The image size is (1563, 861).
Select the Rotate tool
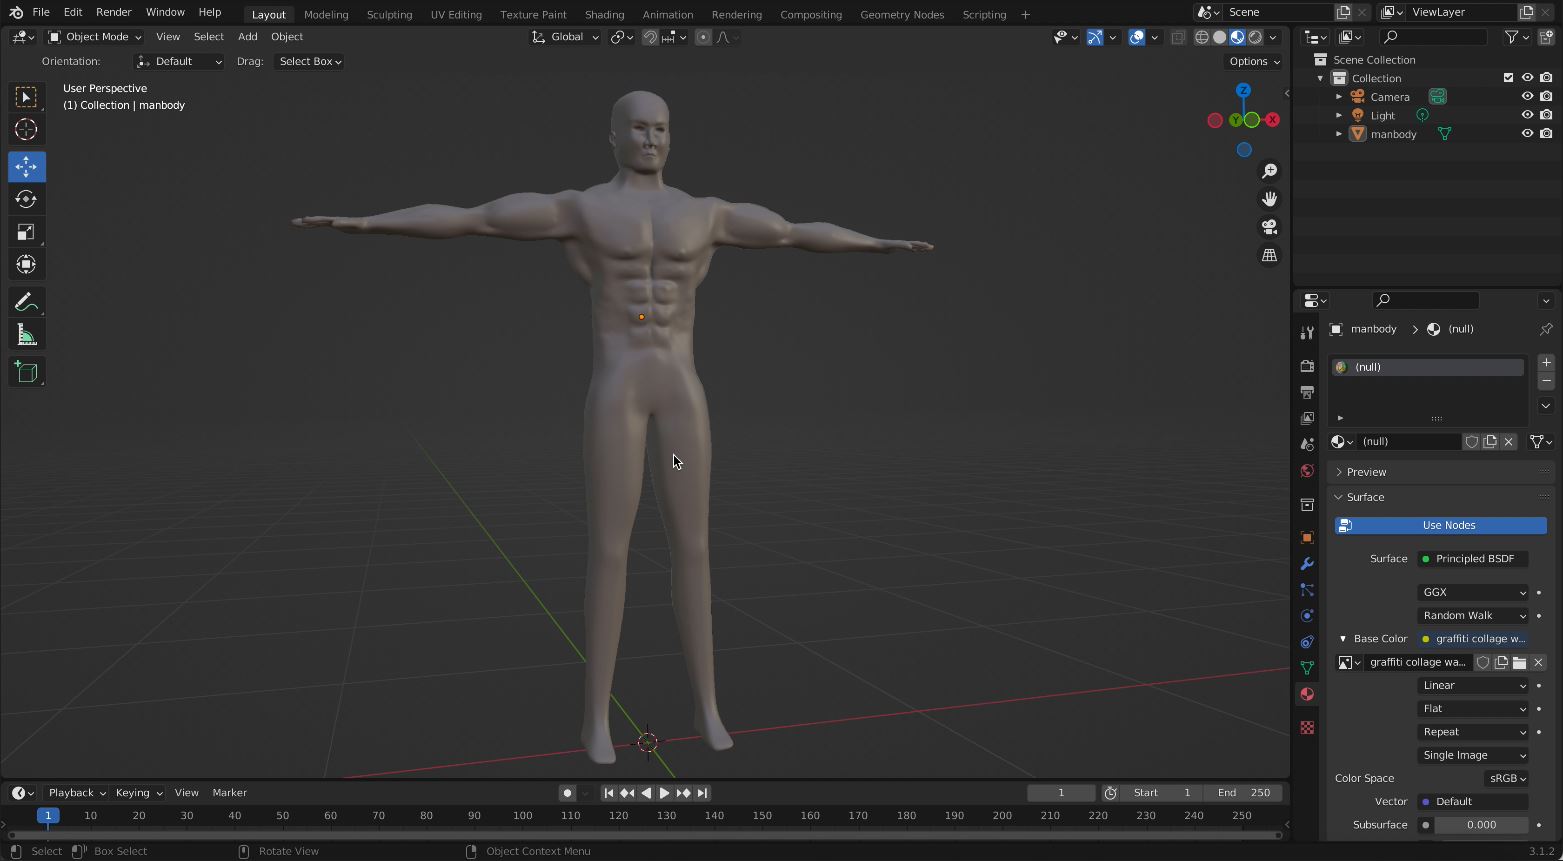26,199
